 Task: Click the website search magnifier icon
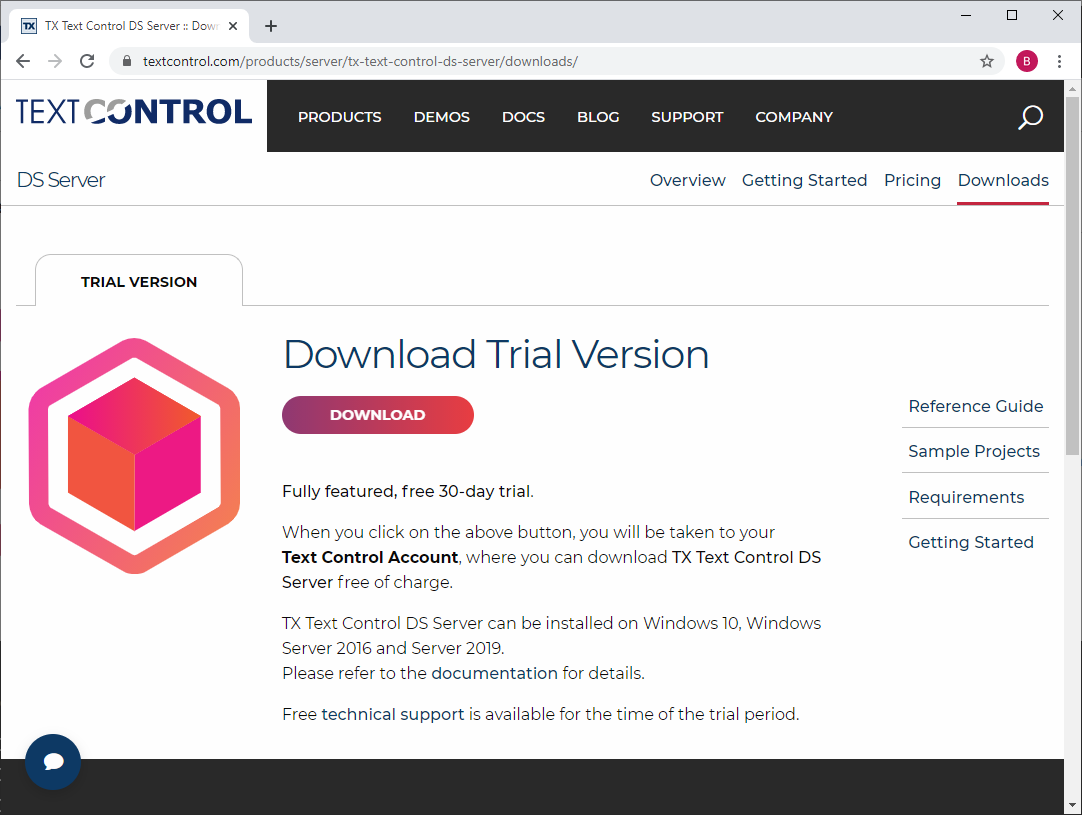coord(1030,117)
